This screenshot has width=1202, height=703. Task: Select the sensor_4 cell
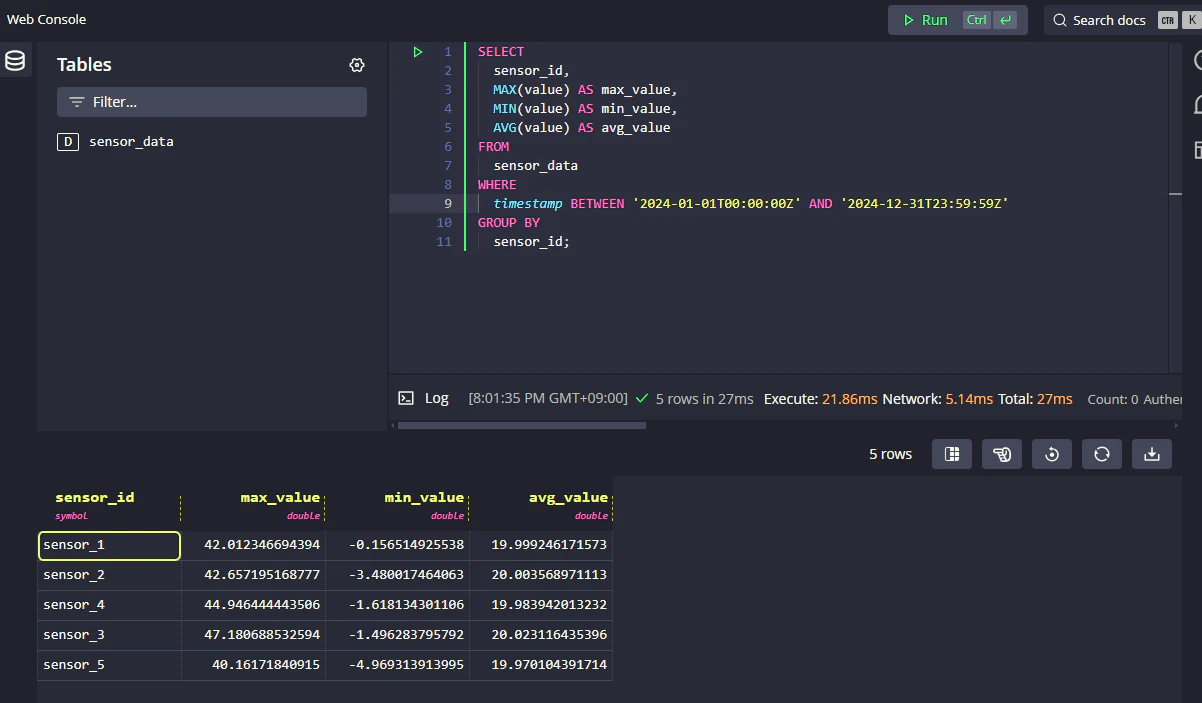click(110, 606)
